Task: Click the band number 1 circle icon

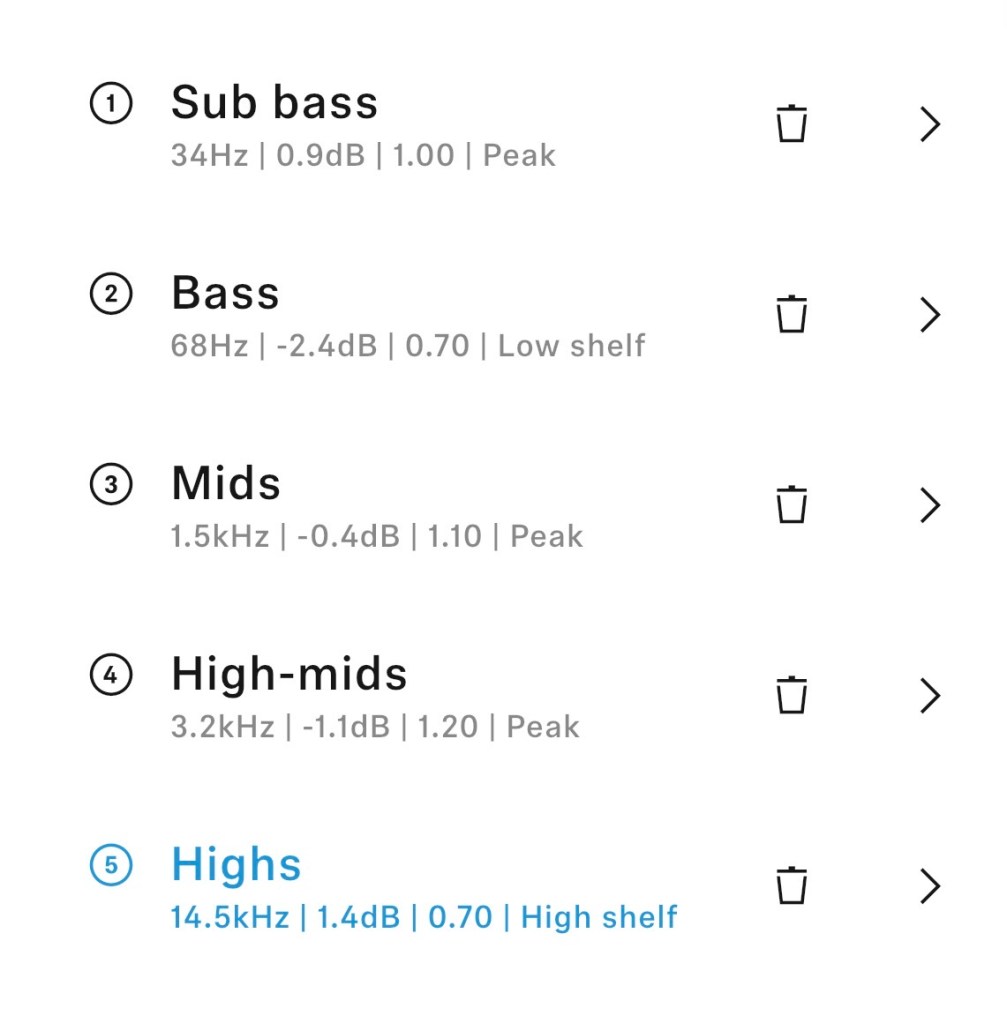Action: pos(110,104)
